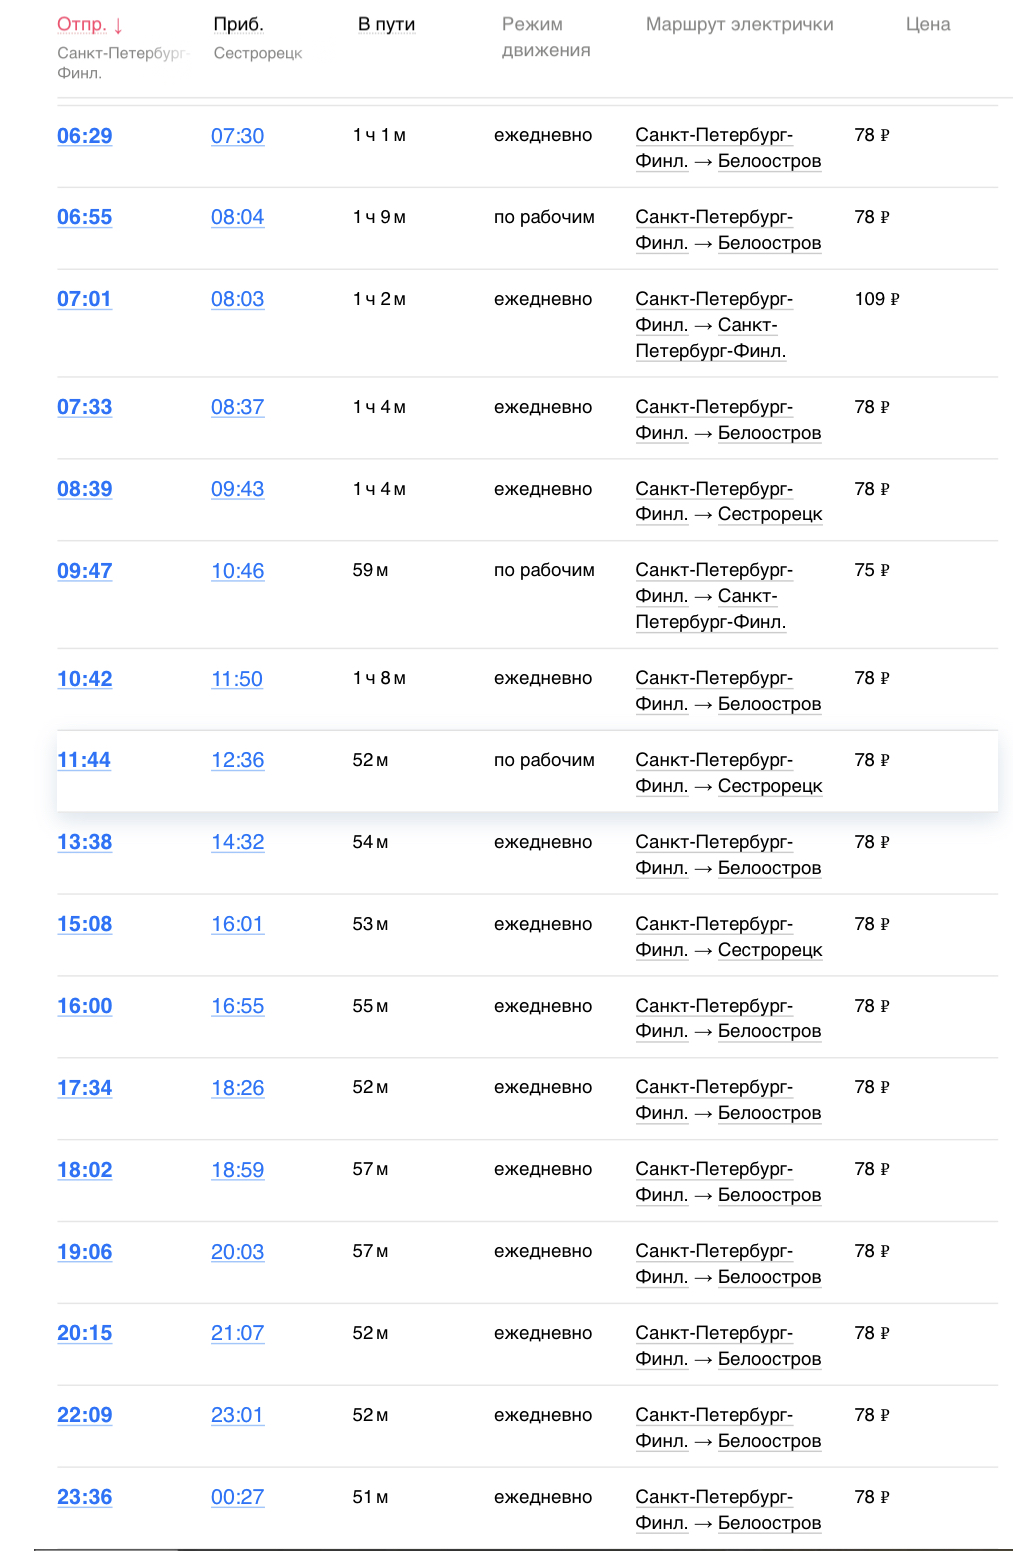Select the 06:55 departure link
The width and height of the screenshot is (1013, 1551).
(84, 218)
